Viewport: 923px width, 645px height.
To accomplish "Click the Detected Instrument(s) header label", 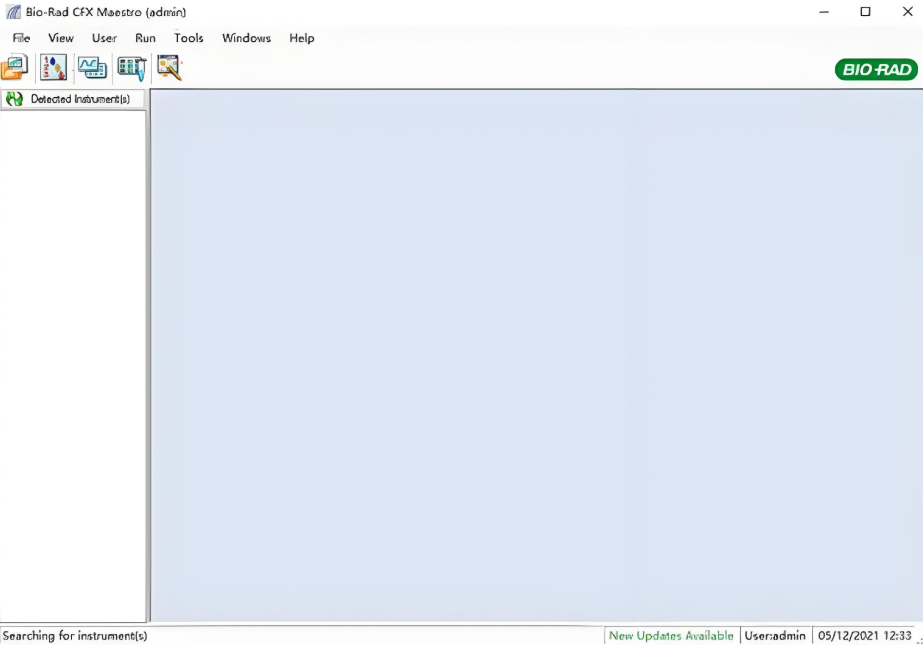I will pyautogui.click(x=80, y=99).
